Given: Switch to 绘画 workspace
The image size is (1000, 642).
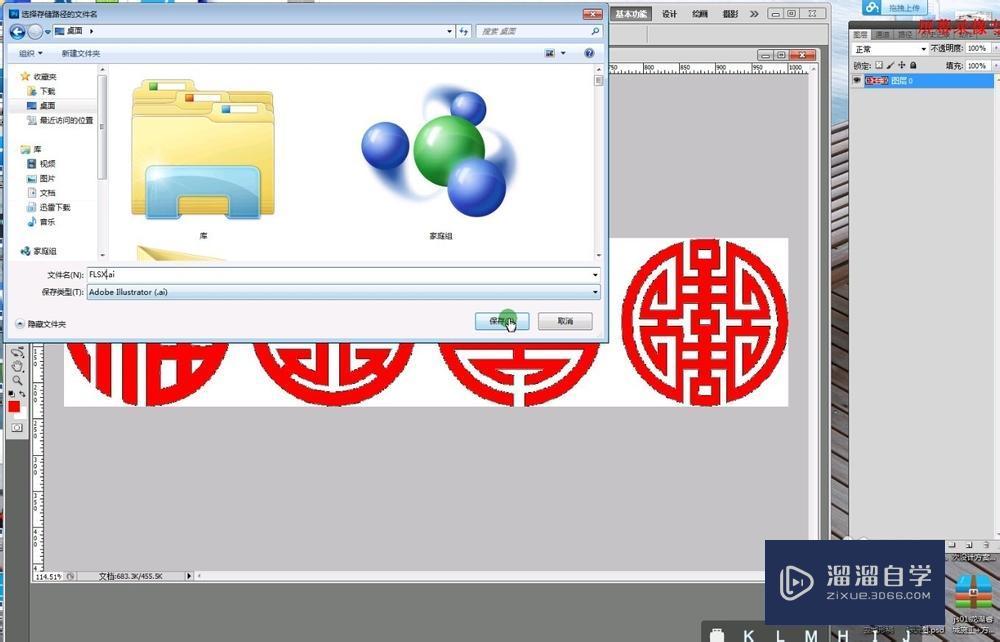Looking at the screenshot, I should coord(700,13).
